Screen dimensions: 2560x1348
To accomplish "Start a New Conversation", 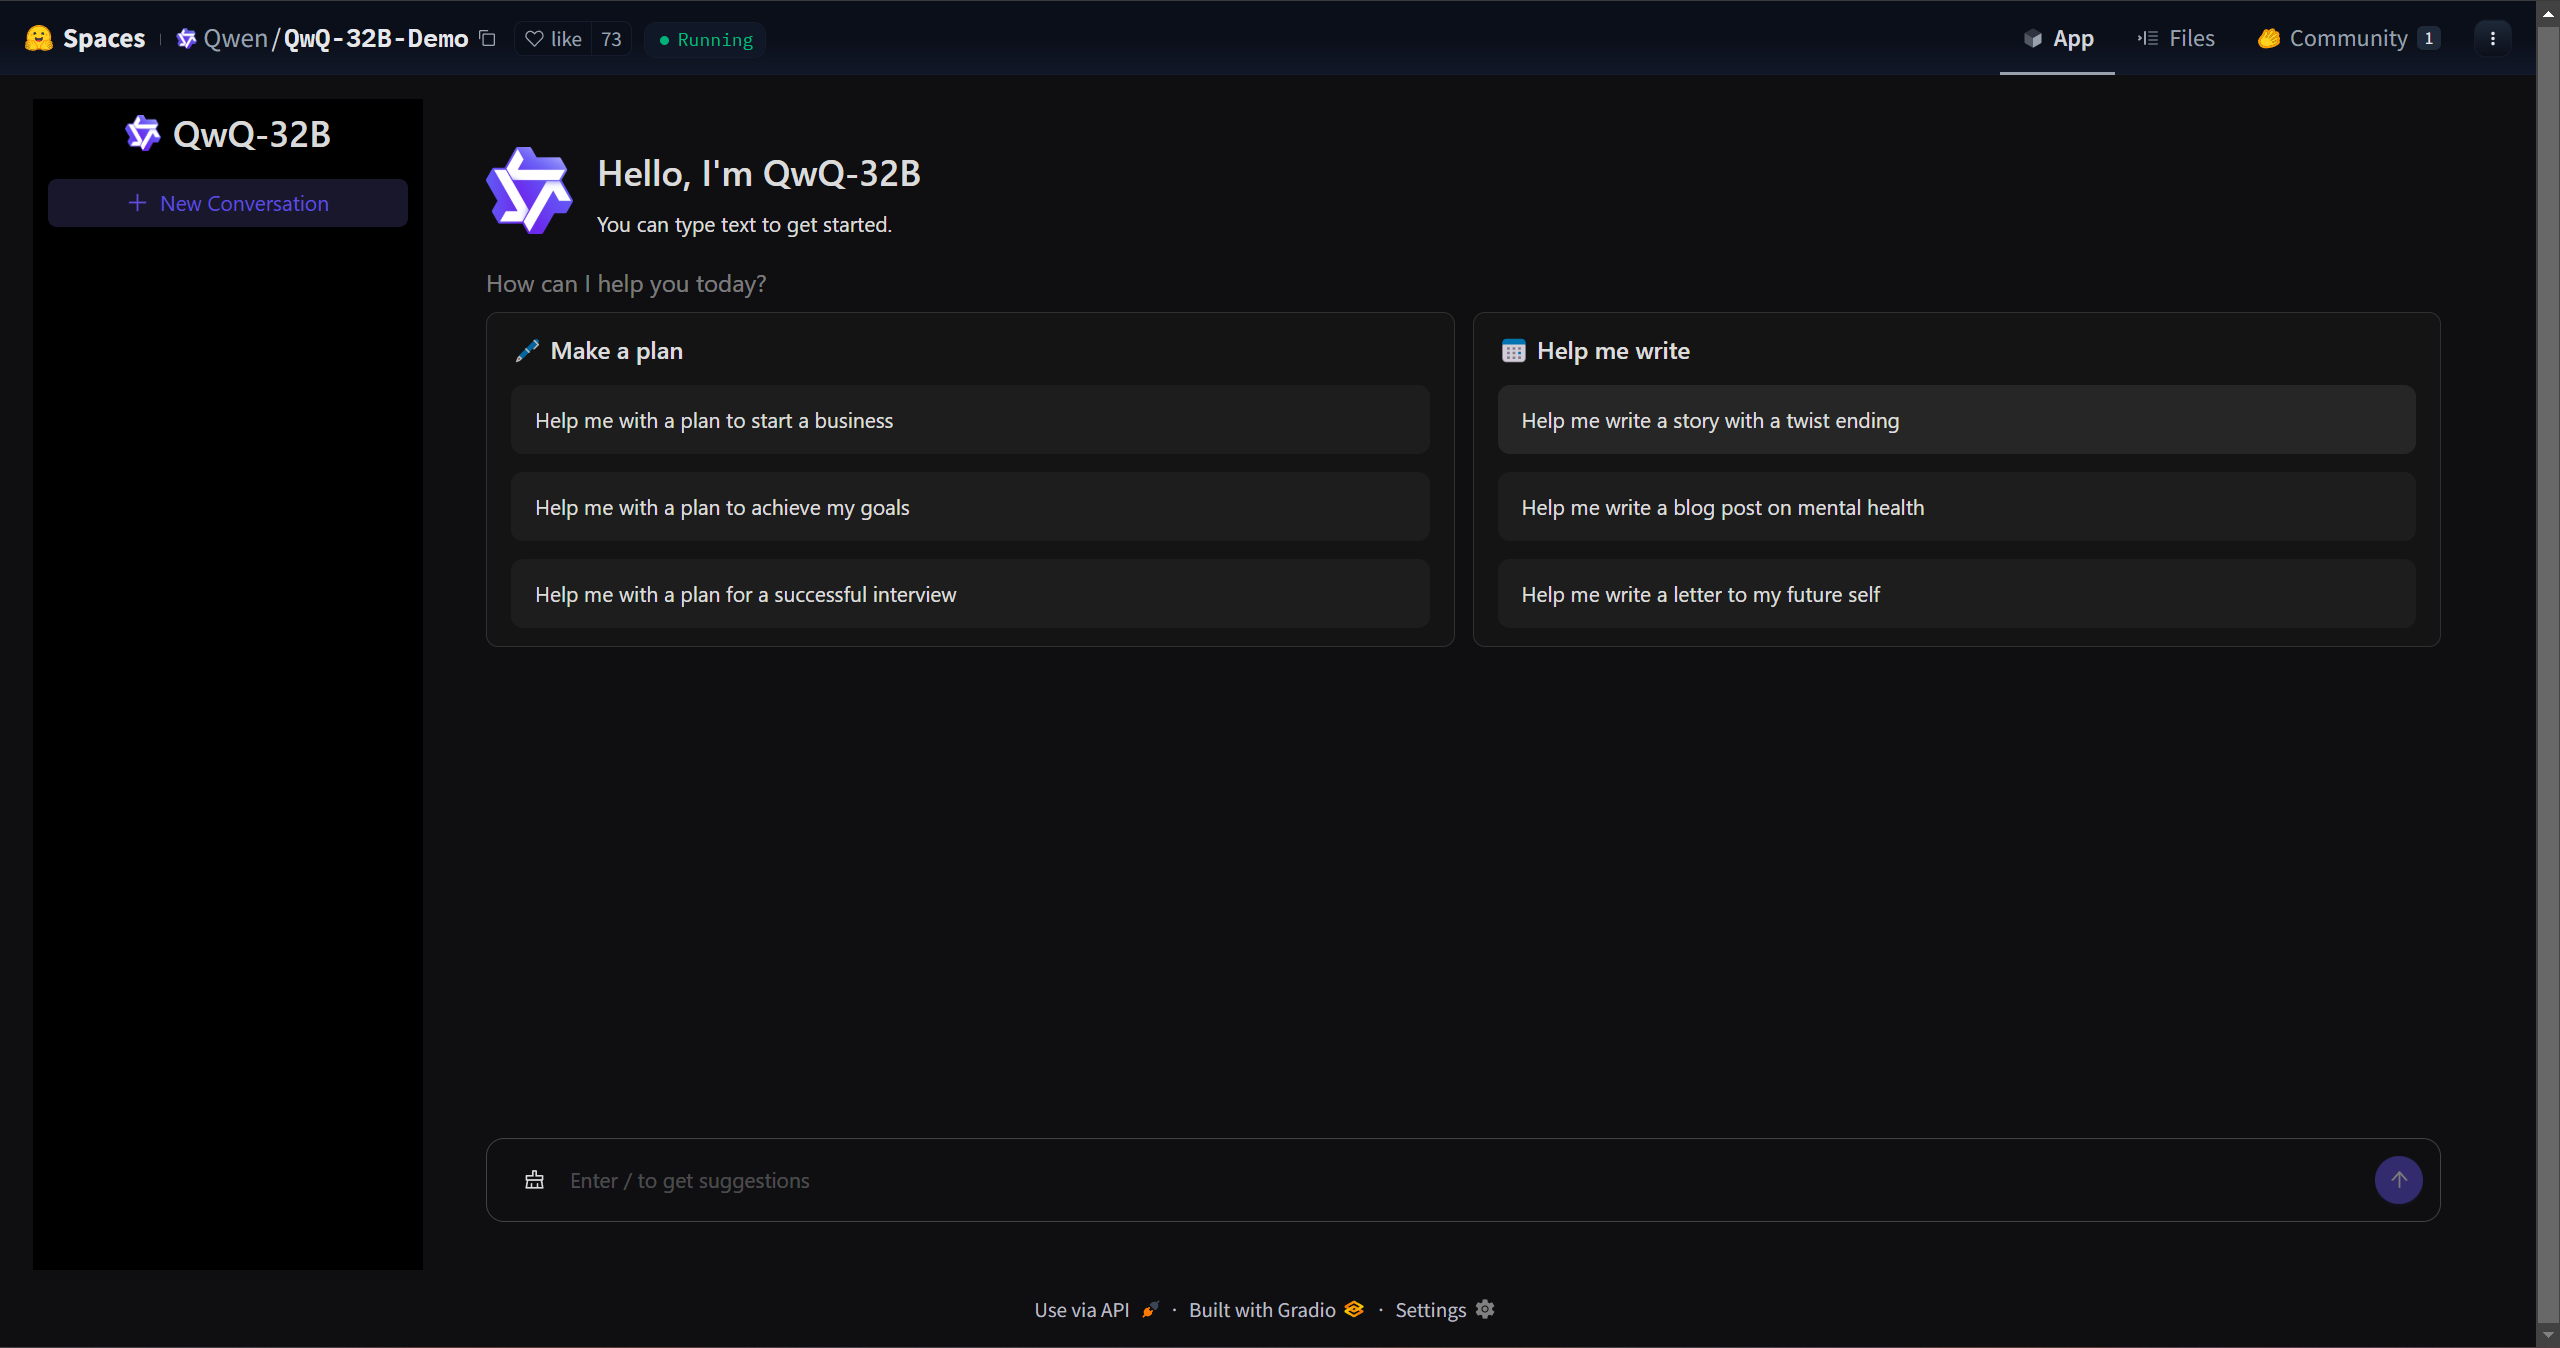I will (228, 203).
